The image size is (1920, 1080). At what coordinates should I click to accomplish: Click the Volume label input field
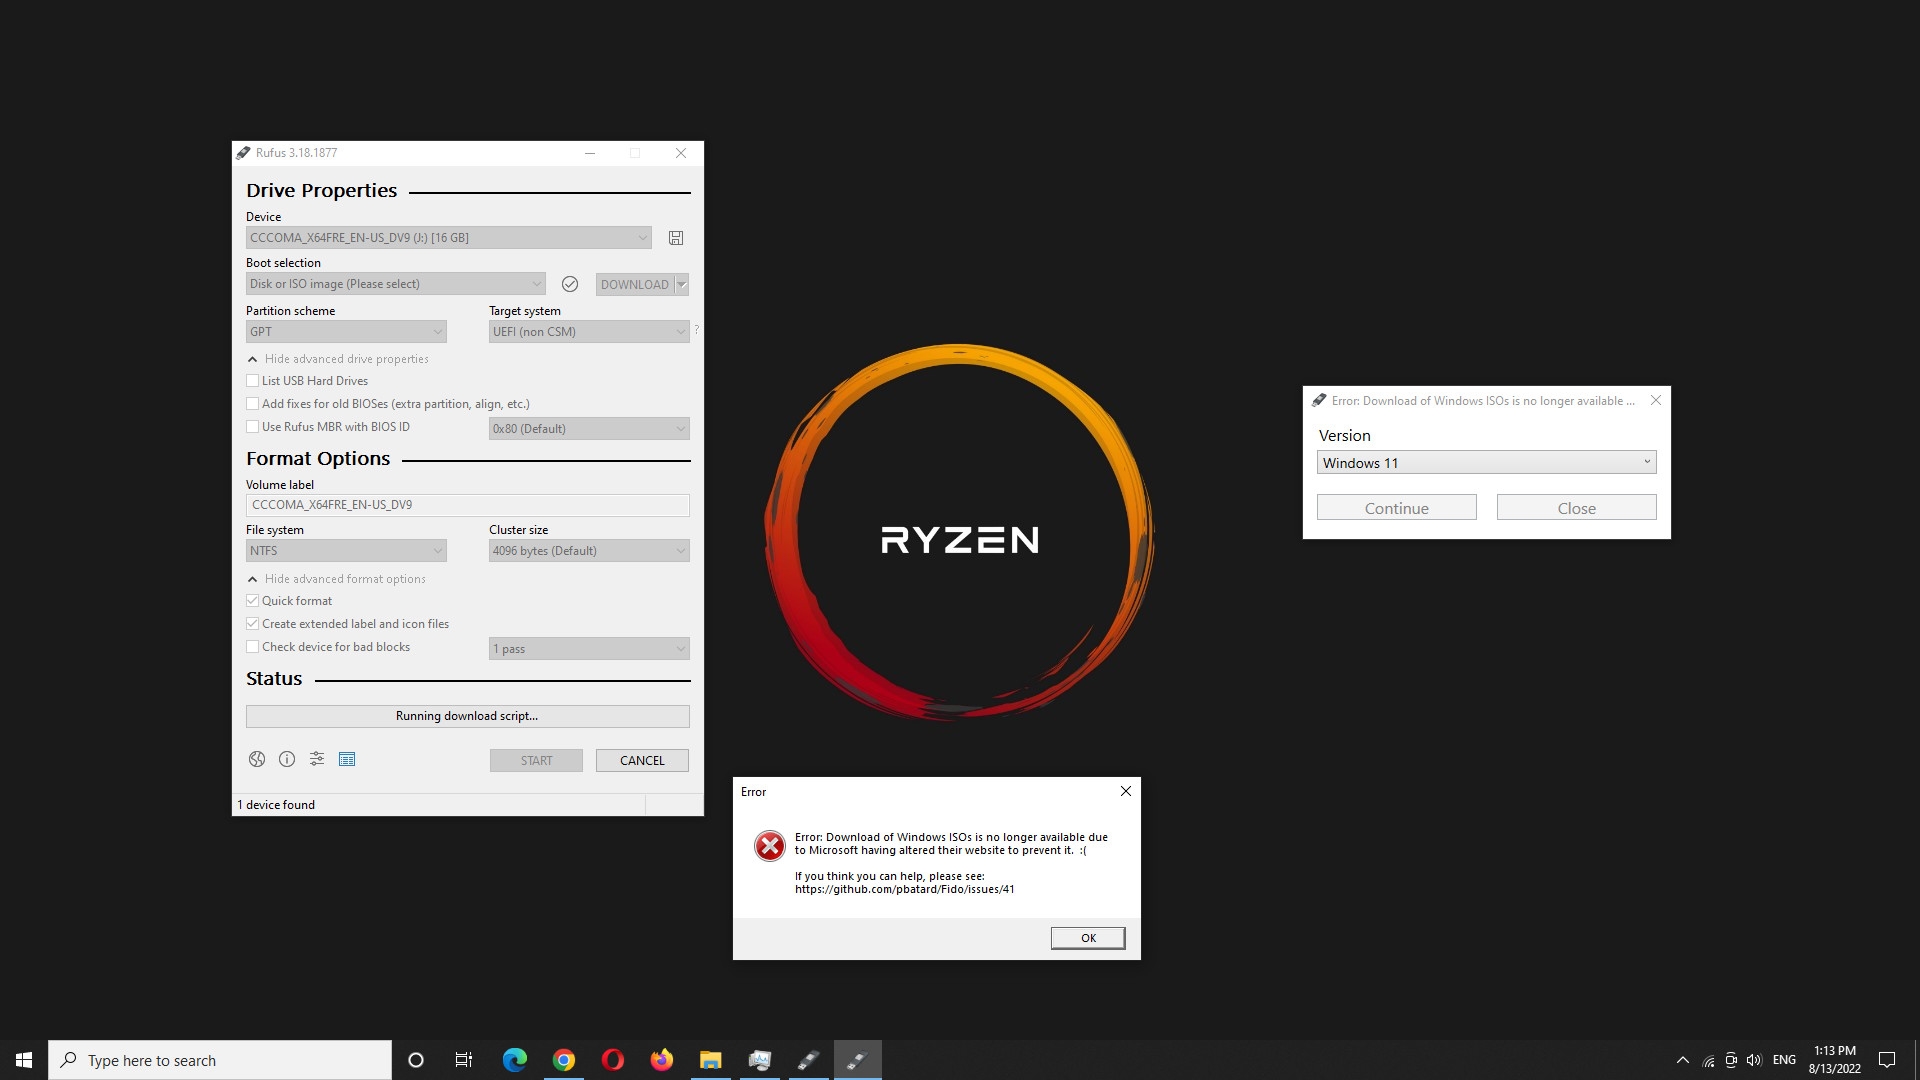(x=468, y=504)
